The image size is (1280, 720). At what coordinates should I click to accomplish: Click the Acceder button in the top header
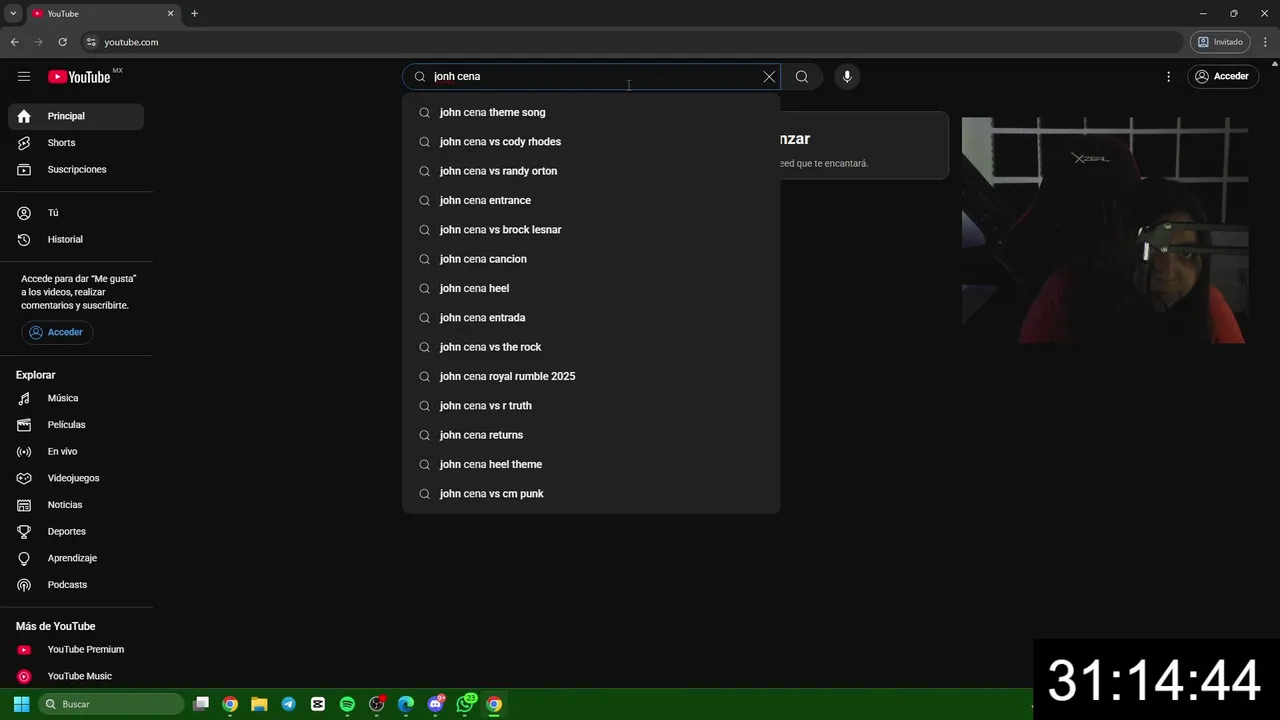(1222, 77)
